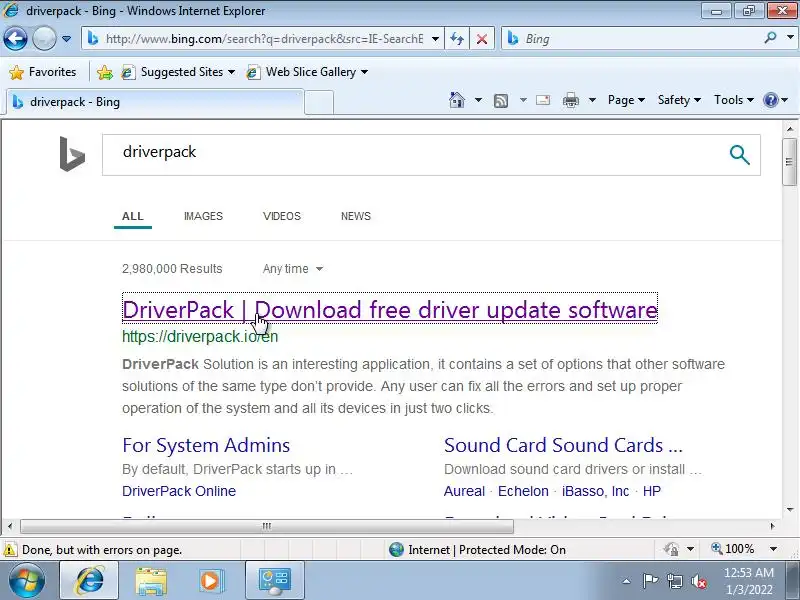Open the Sound Card Sound Cards link
800x600 pixels.
[x=563, y=445]
